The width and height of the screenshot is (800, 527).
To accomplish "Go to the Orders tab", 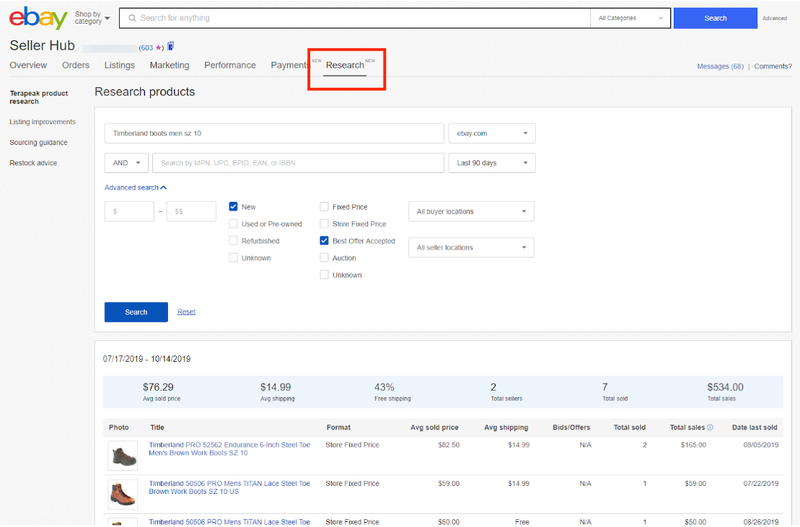I will tap(76, 65).
